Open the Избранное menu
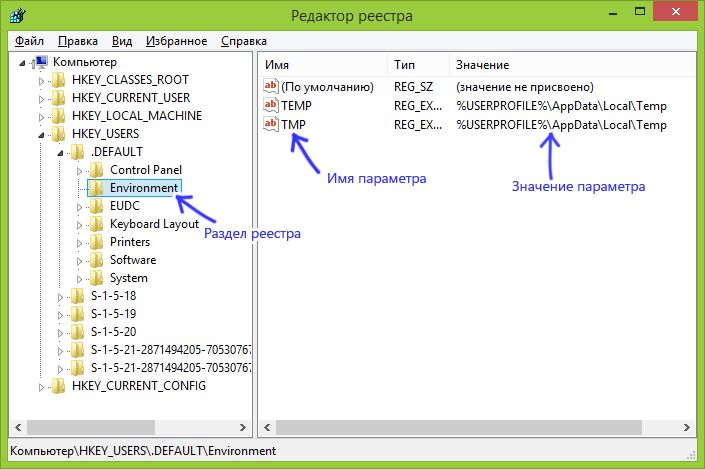The width and height of the screenshot is (705, 469). pos(176,41)
